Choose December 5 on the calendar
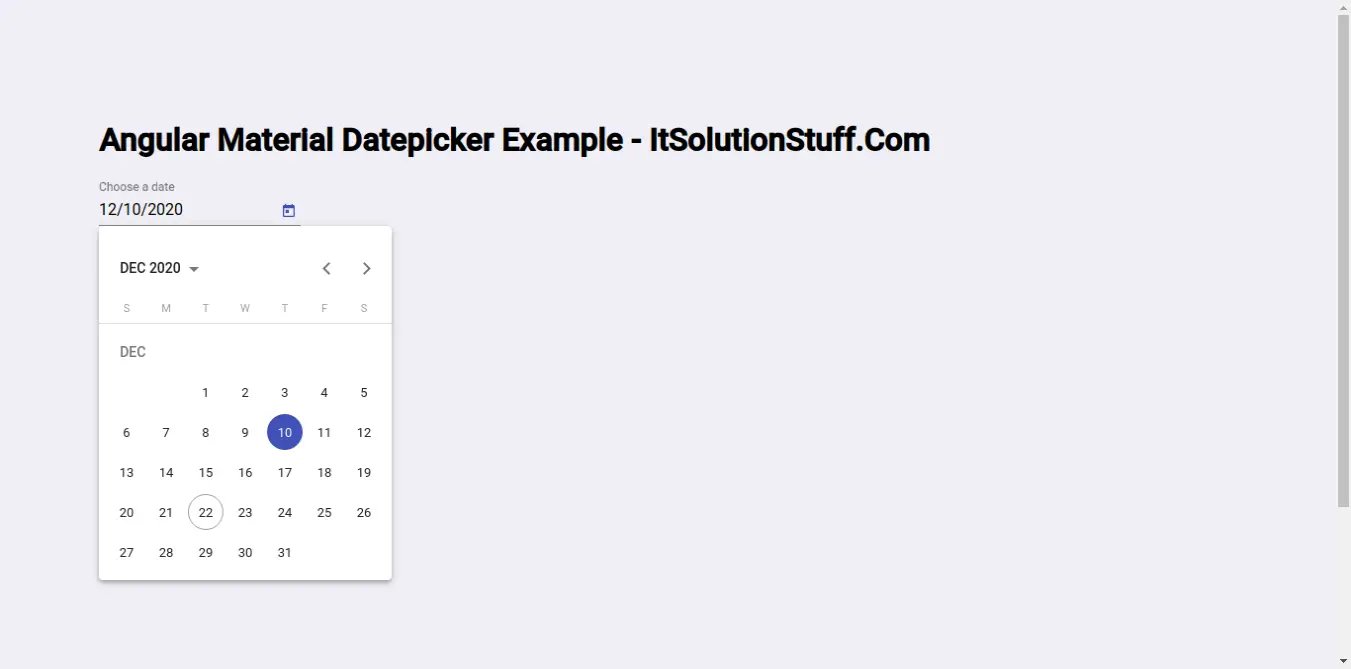Screen dimensions: 1351x669 coord(364,393)
